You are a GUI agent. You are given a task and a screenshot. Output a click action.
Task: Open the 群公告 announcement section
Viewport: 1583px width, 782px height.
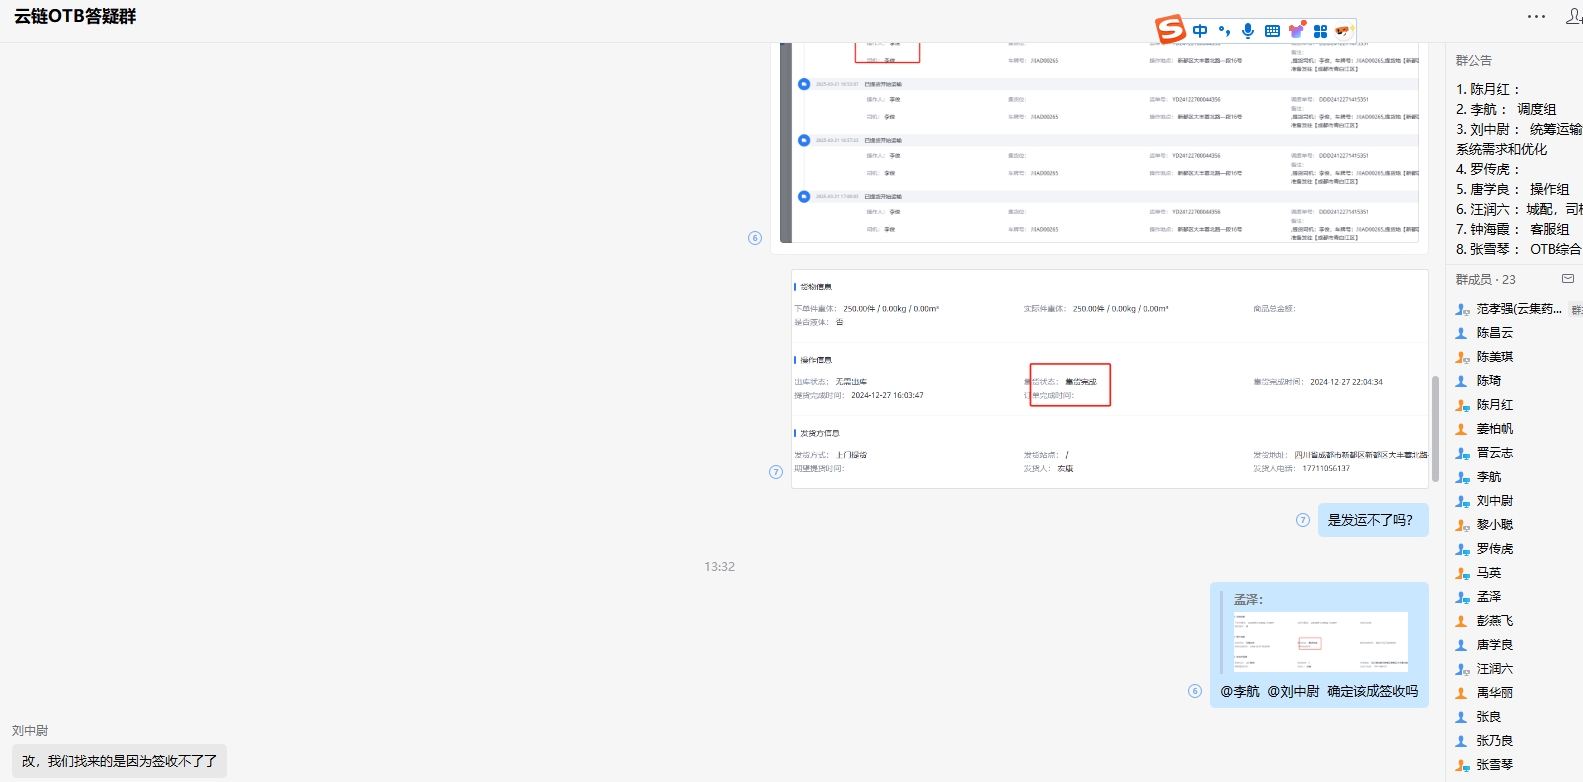coord(1473,61)
